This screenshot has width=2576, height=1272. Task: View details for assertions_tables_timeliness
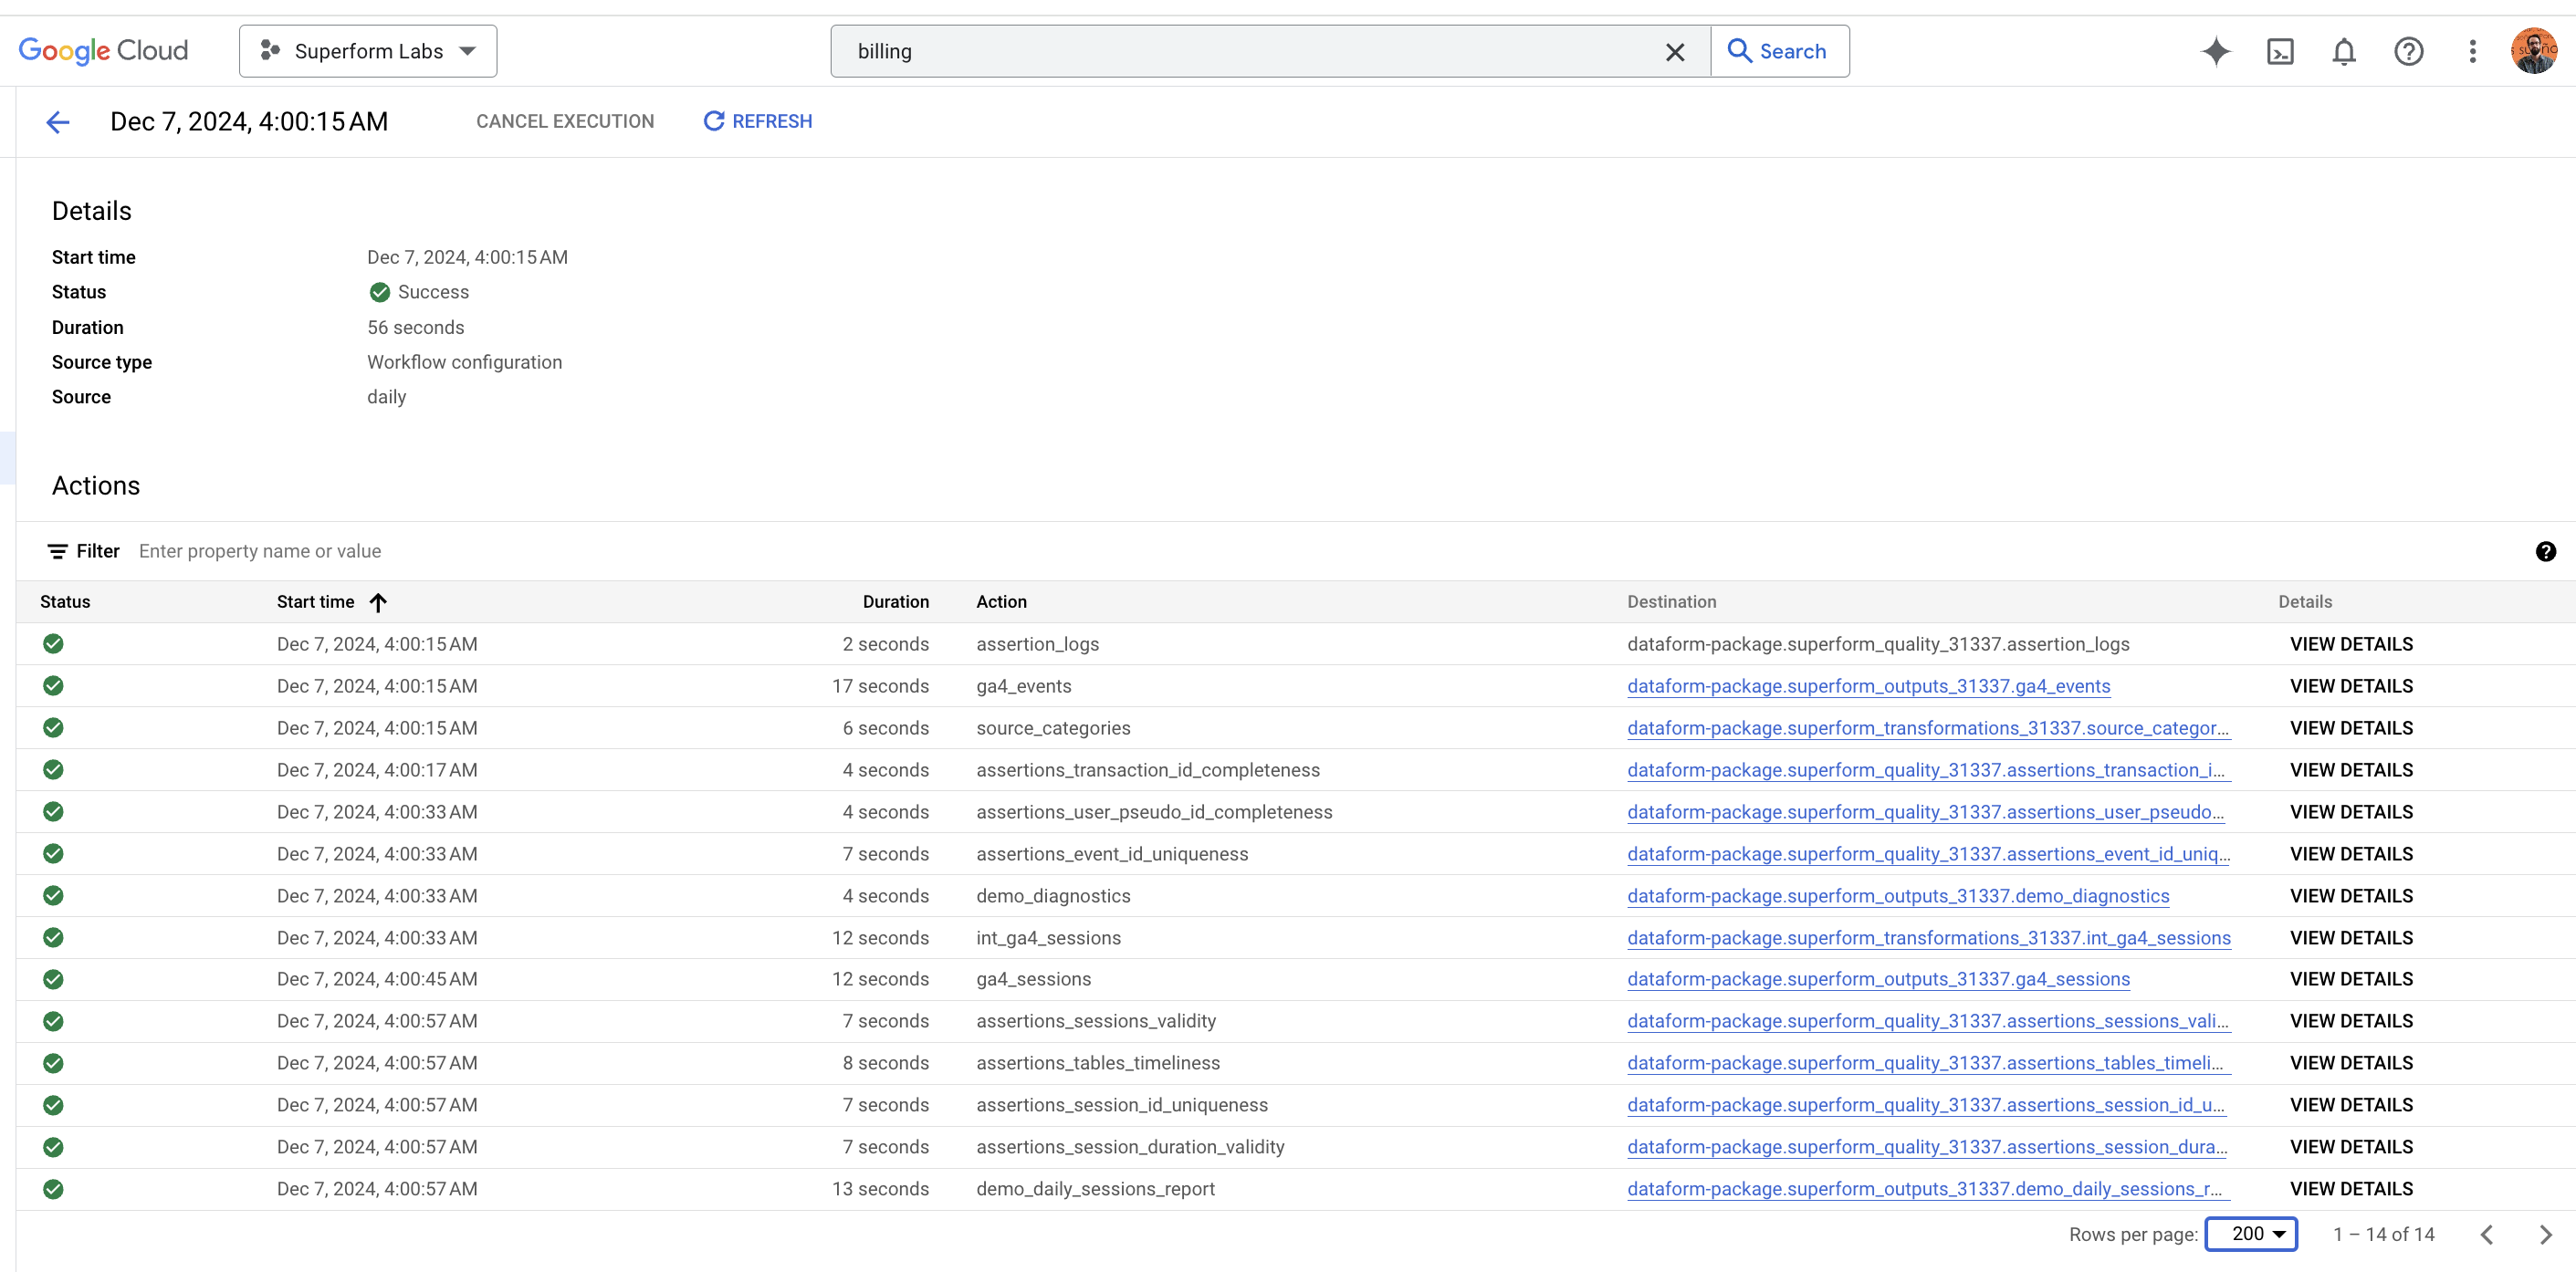click(2351, 1063)
